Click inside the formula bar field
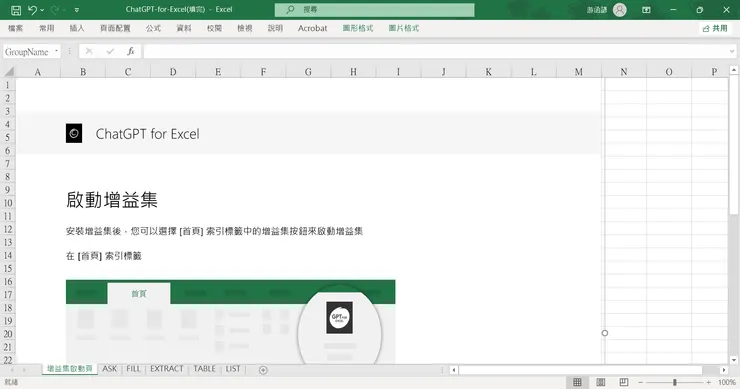The image size is (740, 389). pyautogui.click(x=435, y=51)
